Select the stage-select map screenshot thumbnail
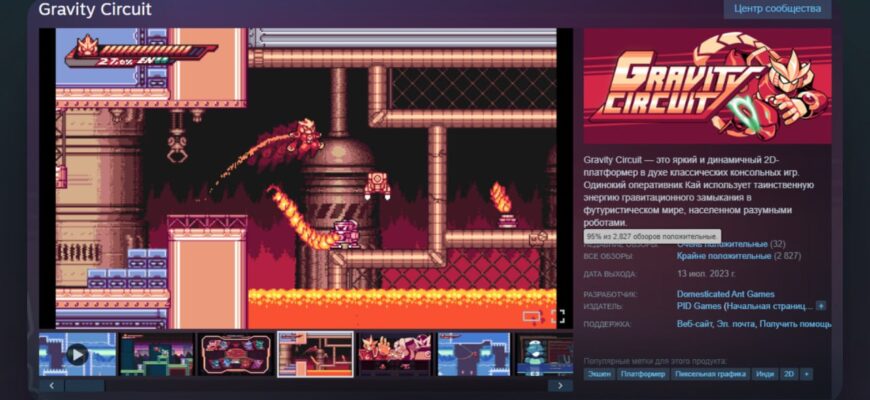The width and height of the screenshot is (870, 400). click(236, 354)
